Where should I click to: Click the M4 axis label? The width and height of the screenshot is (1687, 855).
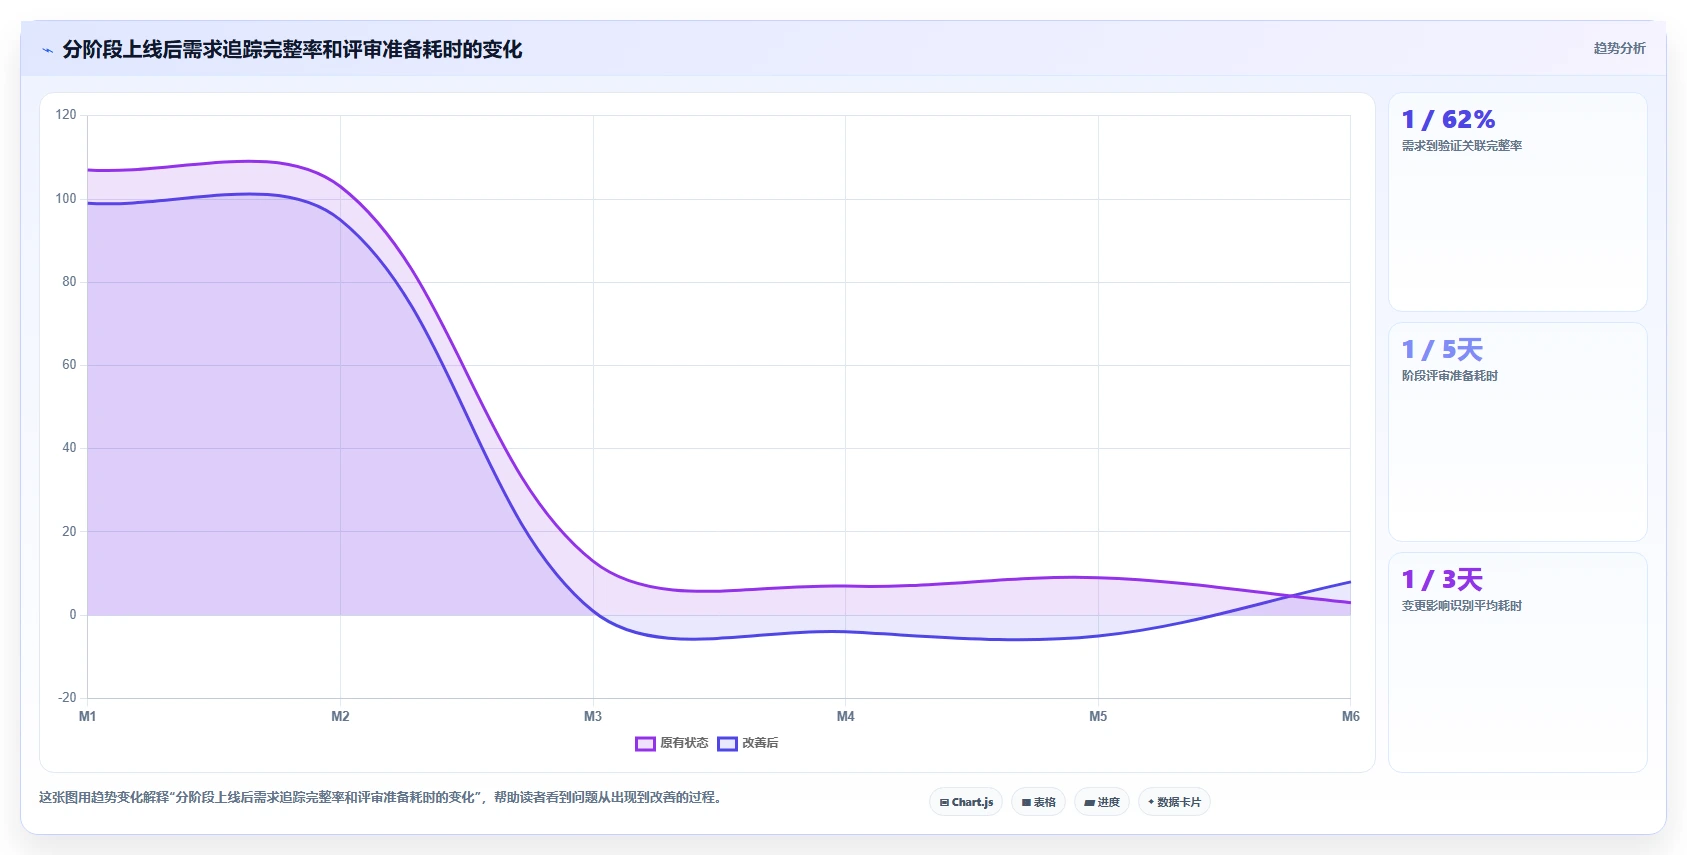846,716
